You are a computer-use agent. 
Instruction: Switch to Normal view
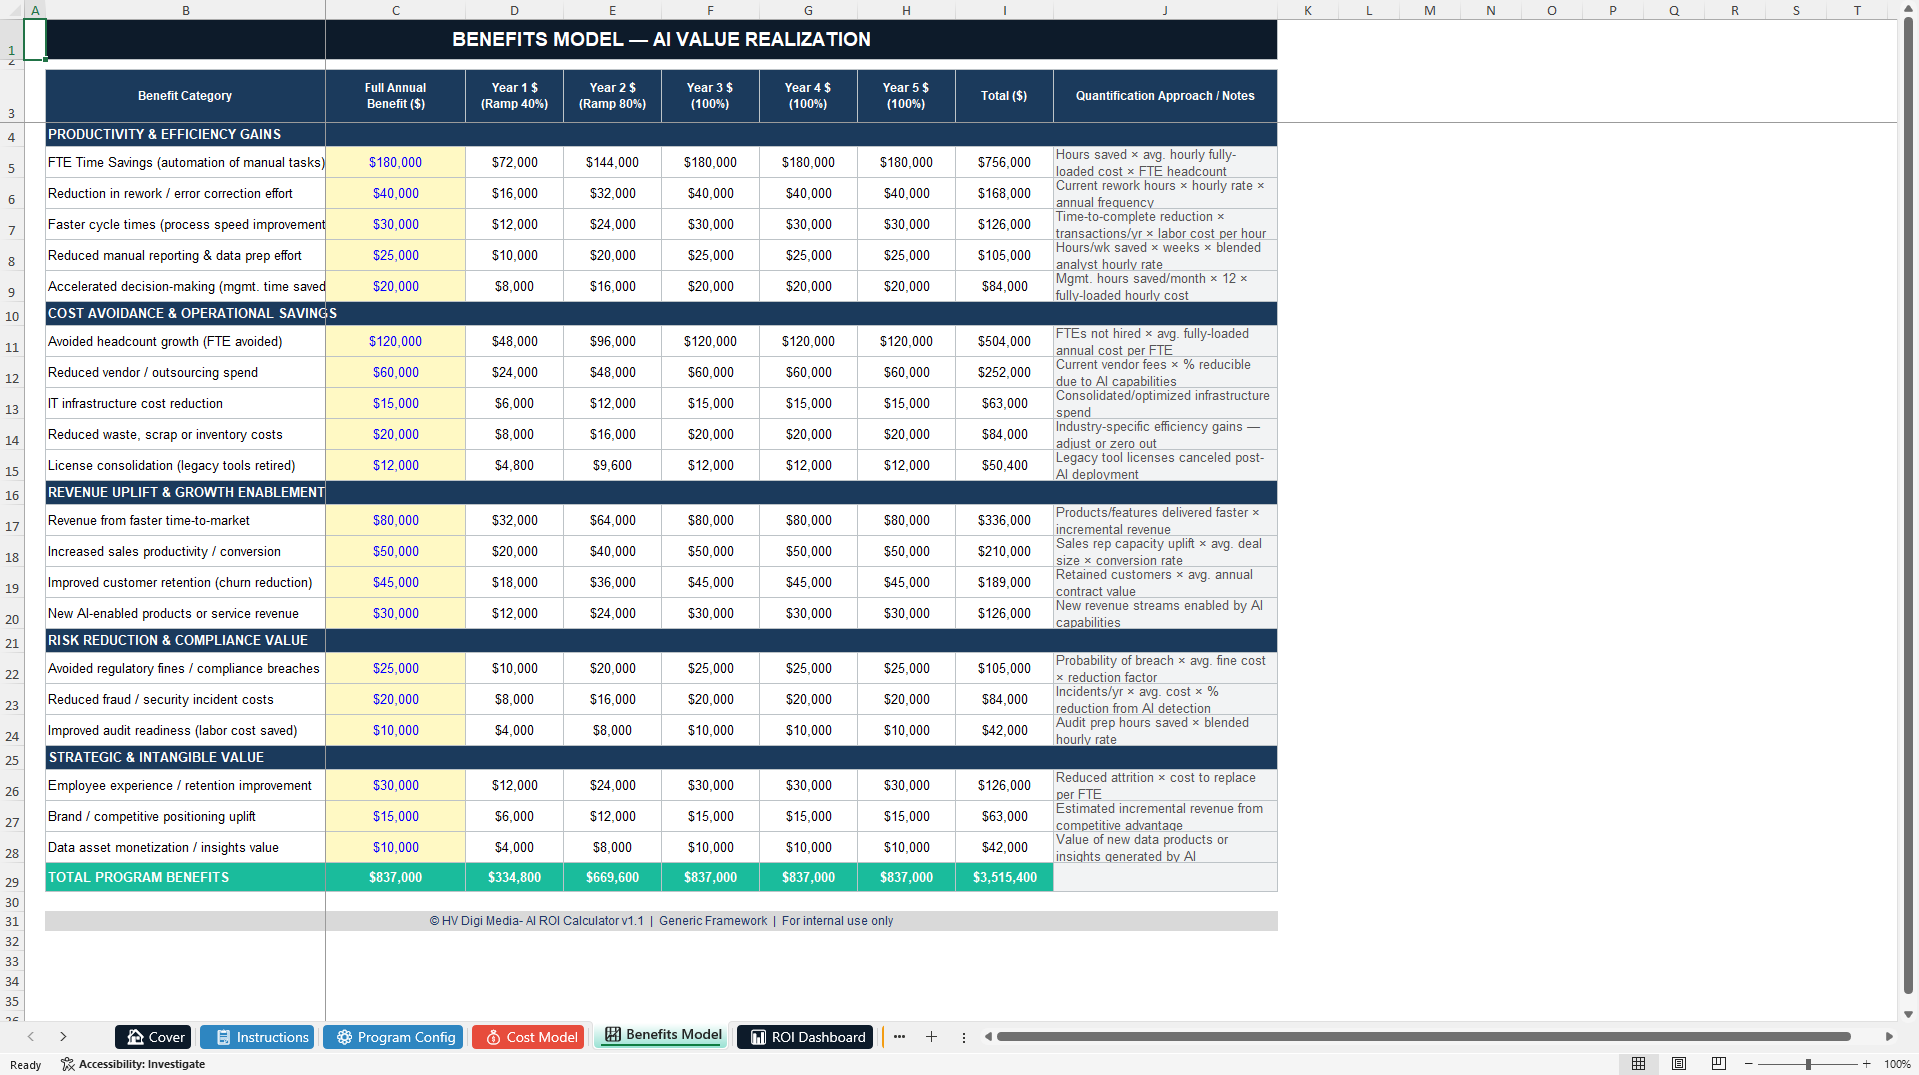coord(1638,1064)
